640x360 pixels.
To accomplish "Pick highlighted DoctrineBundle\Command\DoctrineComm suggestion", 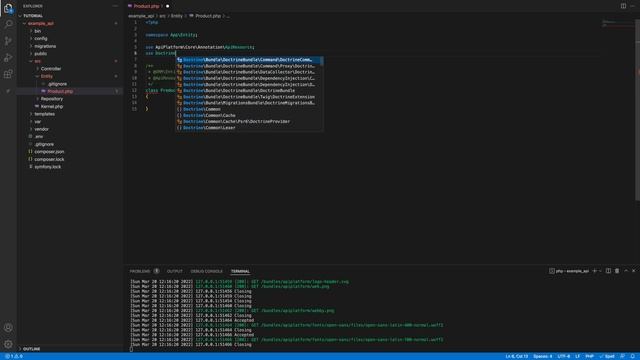I will pos(249,60).
